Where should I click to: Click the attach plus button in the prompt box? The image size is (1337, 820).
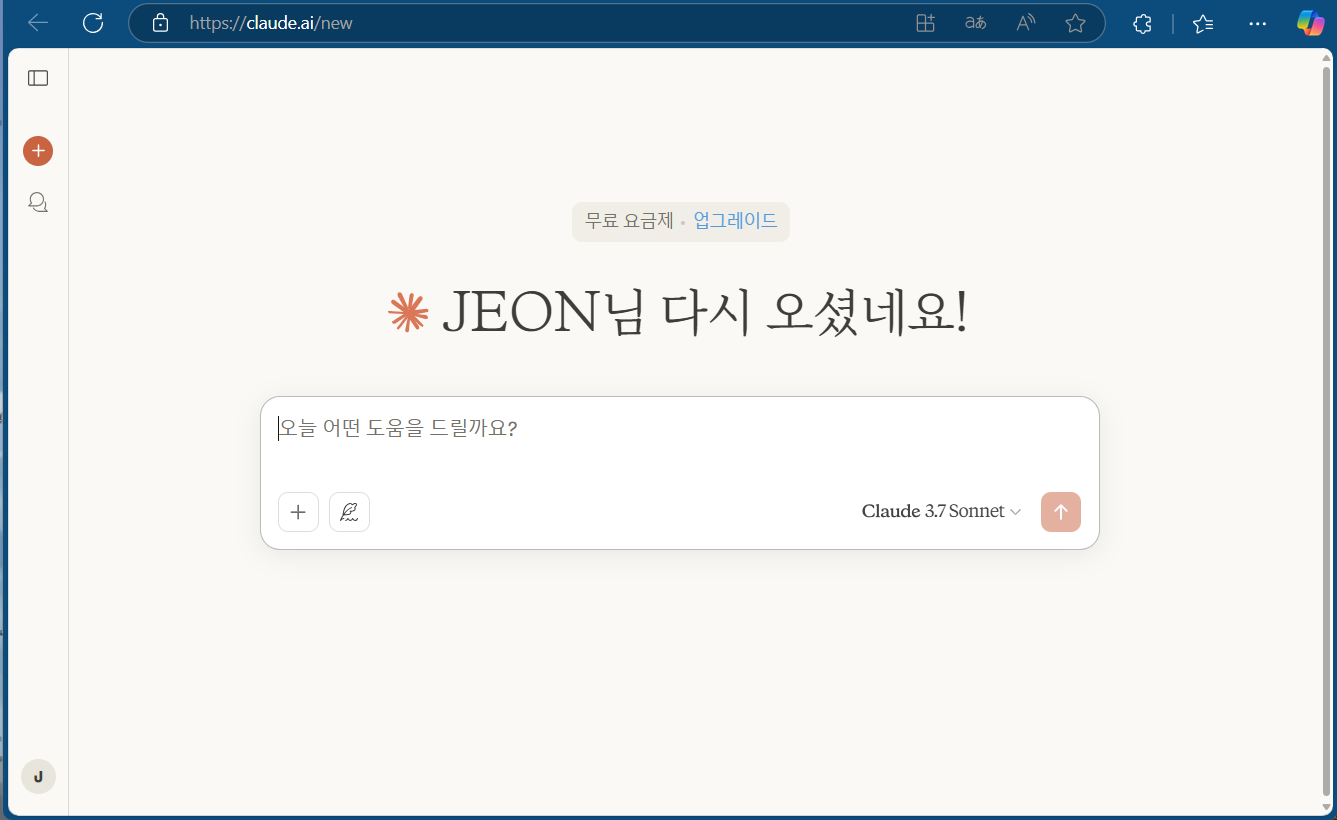tap(298, 512)
